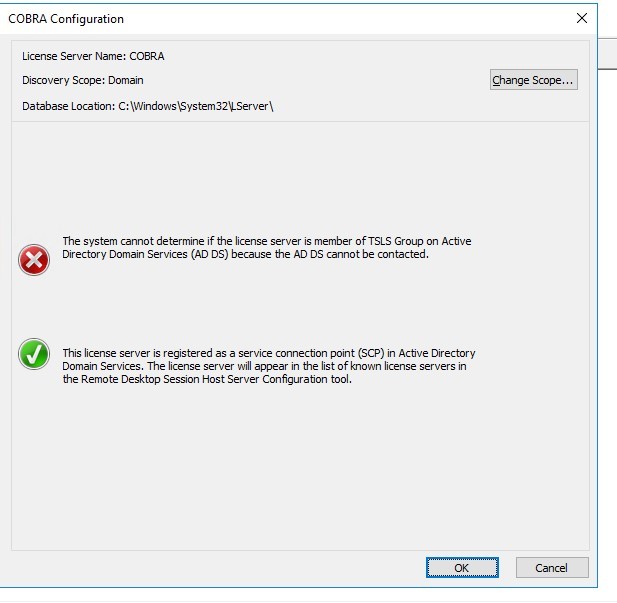Click the service connection point (SCP) phrase
Screen dimensions: 617x603
click(x=311, y=353)
